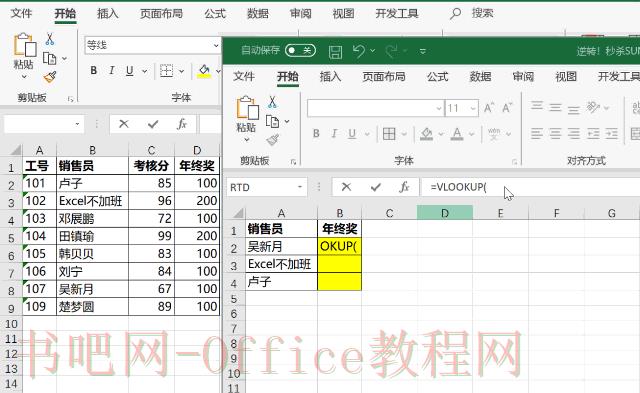The width and height of the screenshot is (640, 393).
Task: Toggle Underline U in back window font group
Action: pos(130,71)
